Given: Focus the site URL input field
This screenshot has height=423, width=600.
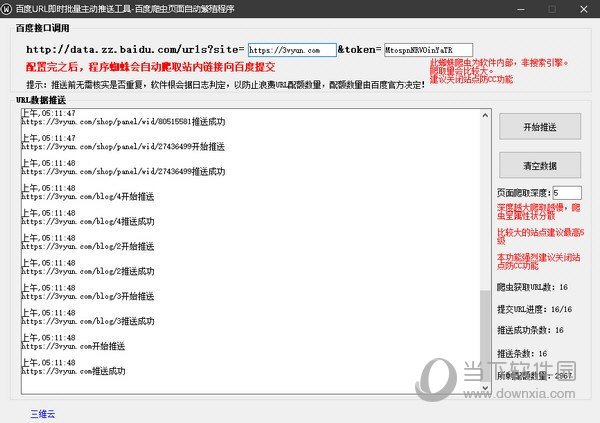Looking at the screenshot, I should click(292, 50).
